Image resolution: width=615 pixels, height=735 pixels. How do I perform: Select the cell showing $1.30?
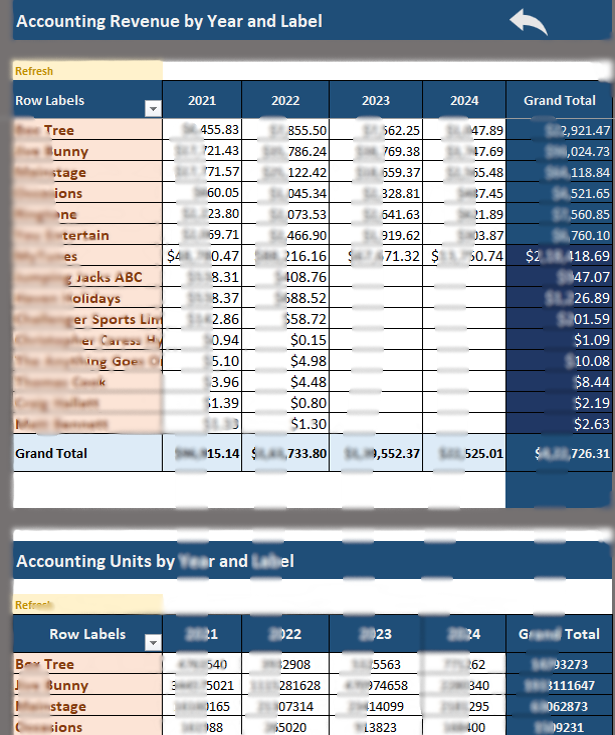[x=285, y=424]
